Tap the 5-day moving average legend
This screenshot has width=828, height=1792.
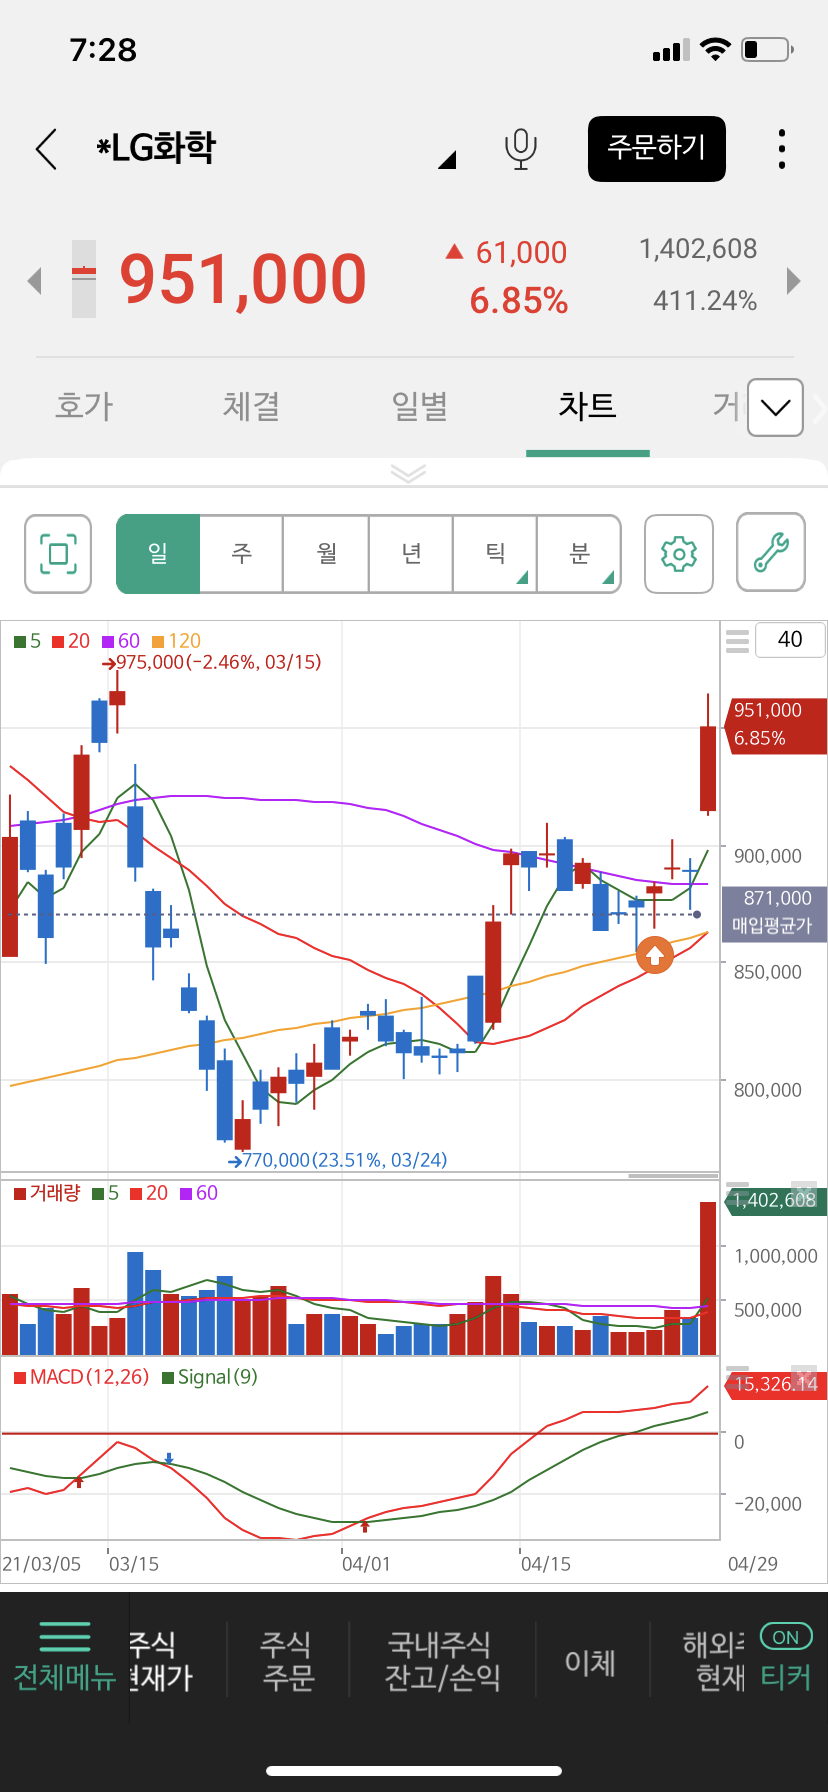[x=28, y=641]
